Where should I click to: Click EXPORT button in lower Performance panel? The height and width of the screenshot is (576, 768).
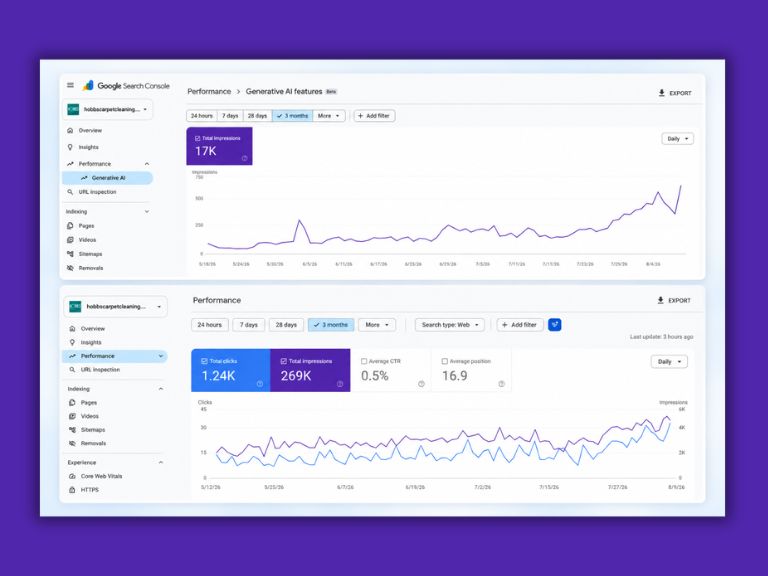point(674,300)
